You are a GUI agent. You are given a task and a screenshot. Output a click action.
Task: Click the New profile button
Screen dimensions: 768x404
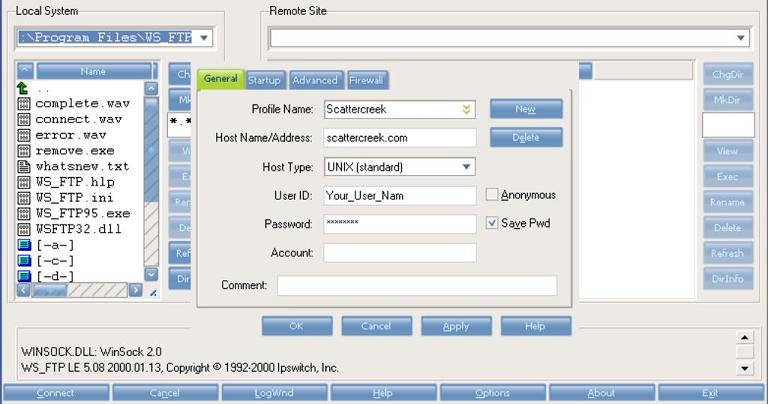click(526, 109)
